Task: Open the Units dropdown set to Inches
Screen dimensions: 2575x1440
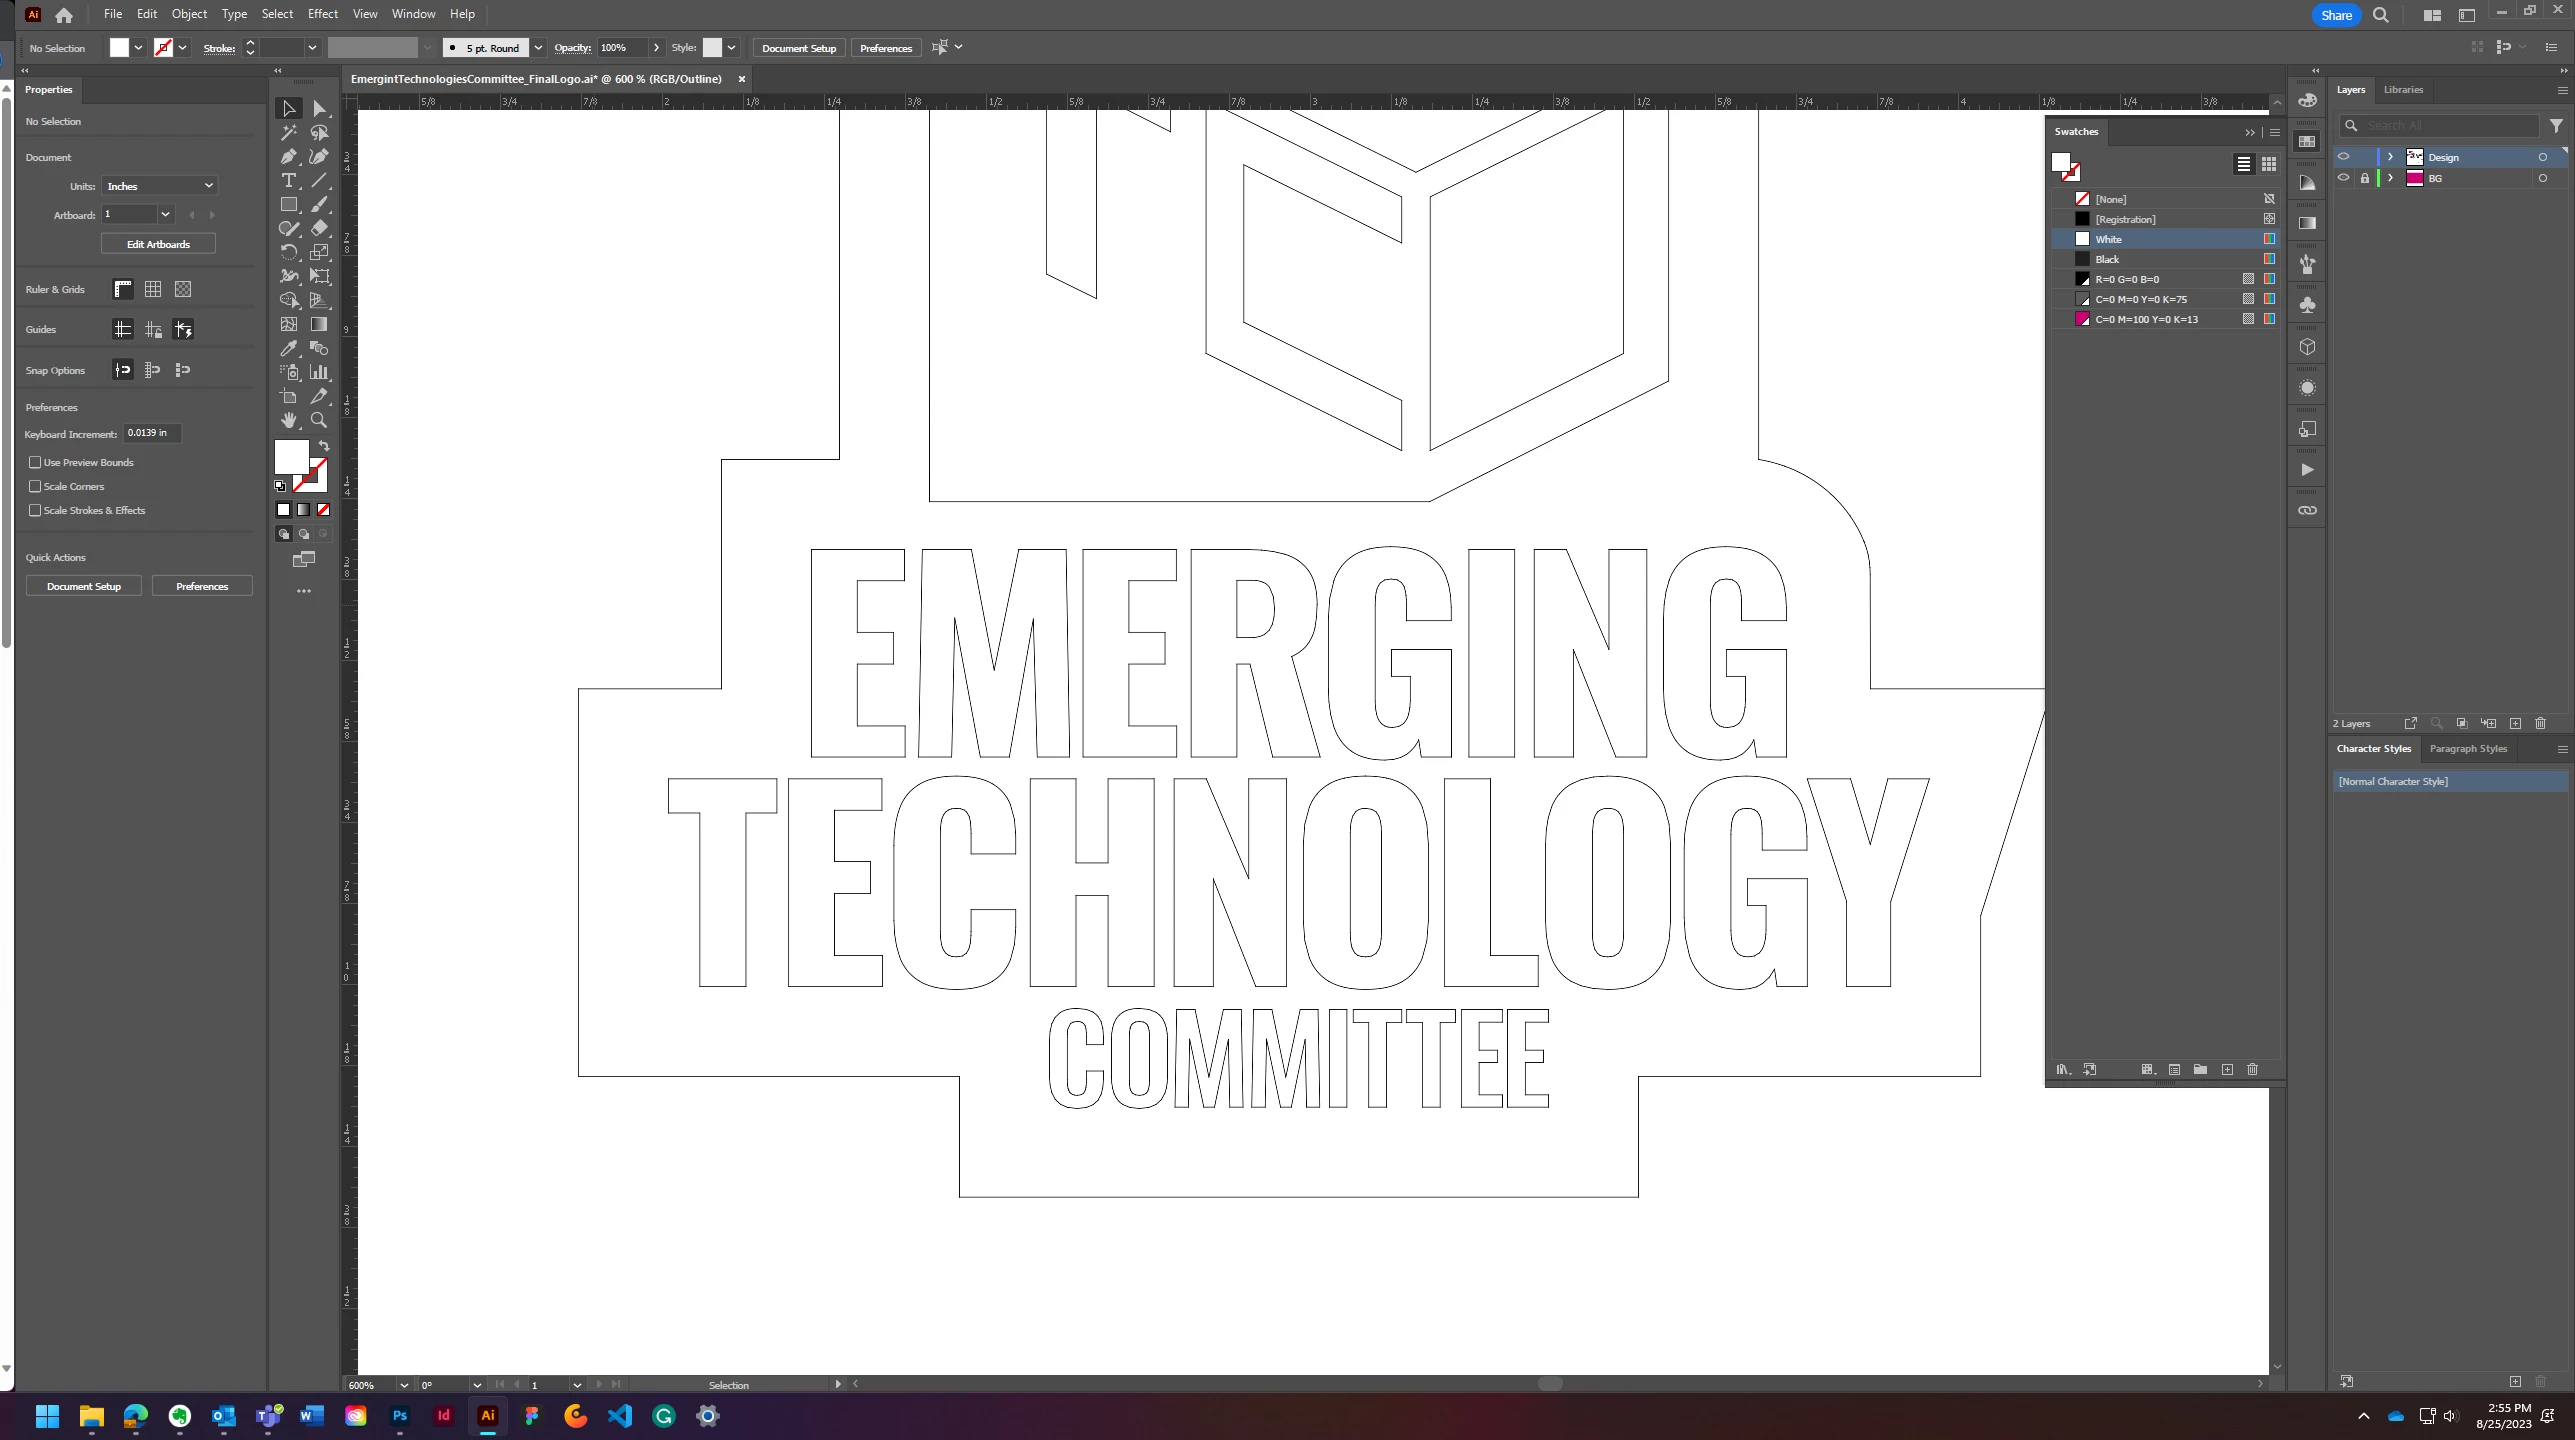Action: coord(159,186)
